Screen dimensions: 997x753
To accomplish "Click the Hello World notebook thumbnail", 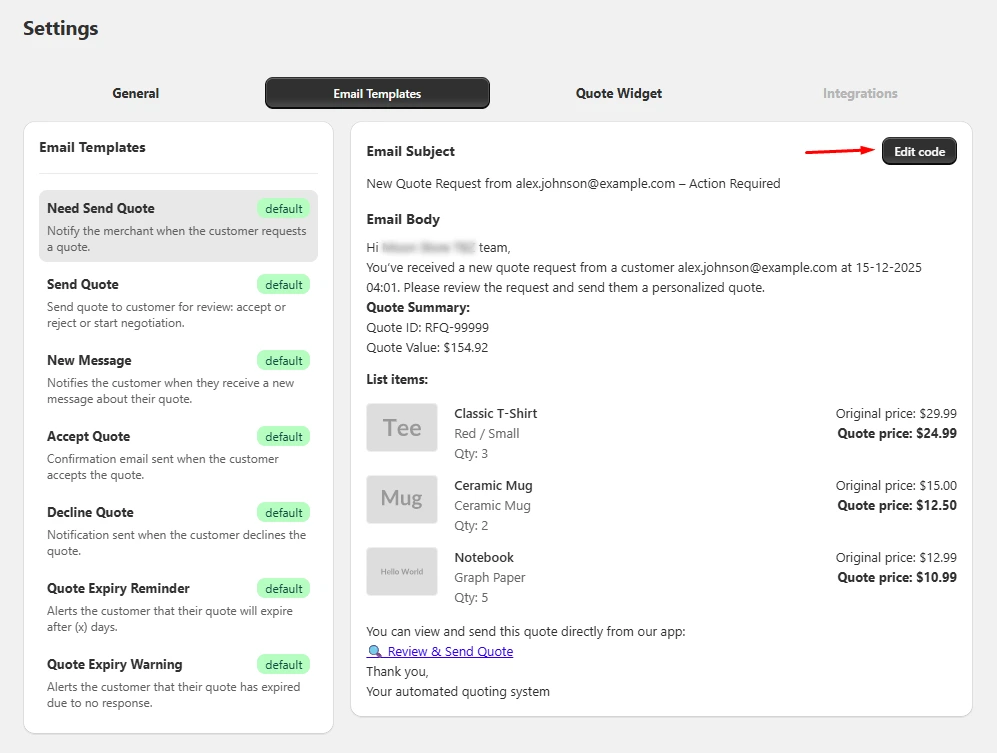I will [401, 569].
